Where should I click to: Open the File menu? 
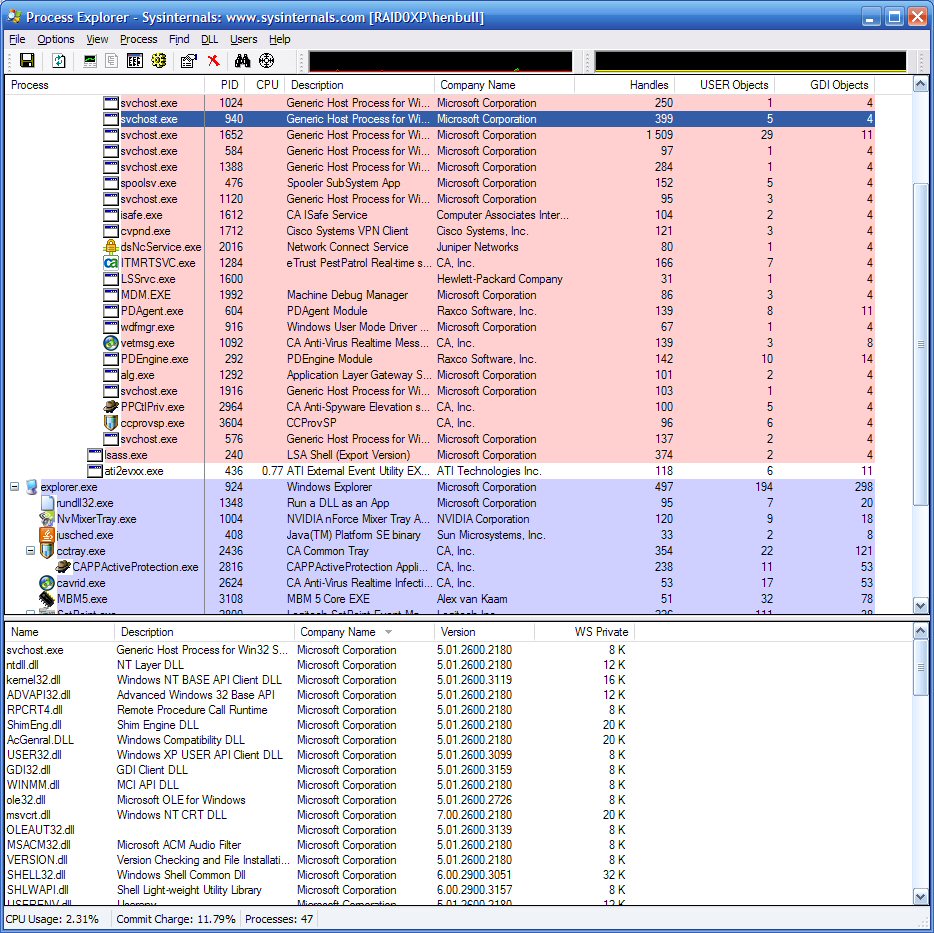point(17,39)
